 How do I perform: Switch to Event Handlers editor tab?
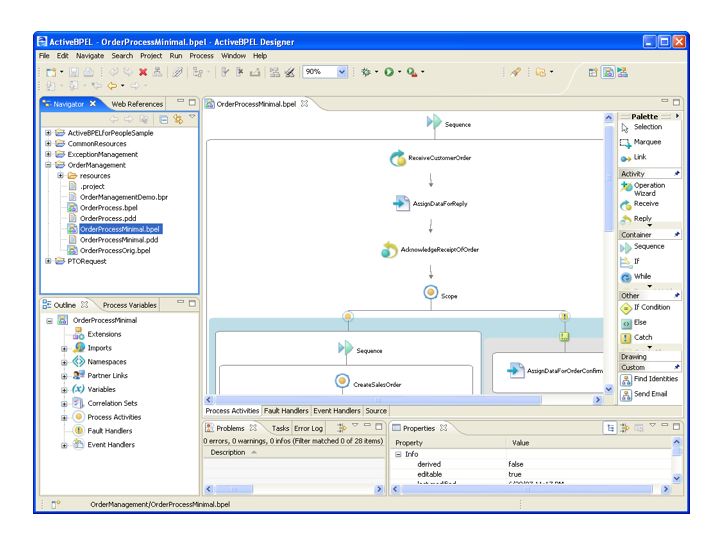337,411
